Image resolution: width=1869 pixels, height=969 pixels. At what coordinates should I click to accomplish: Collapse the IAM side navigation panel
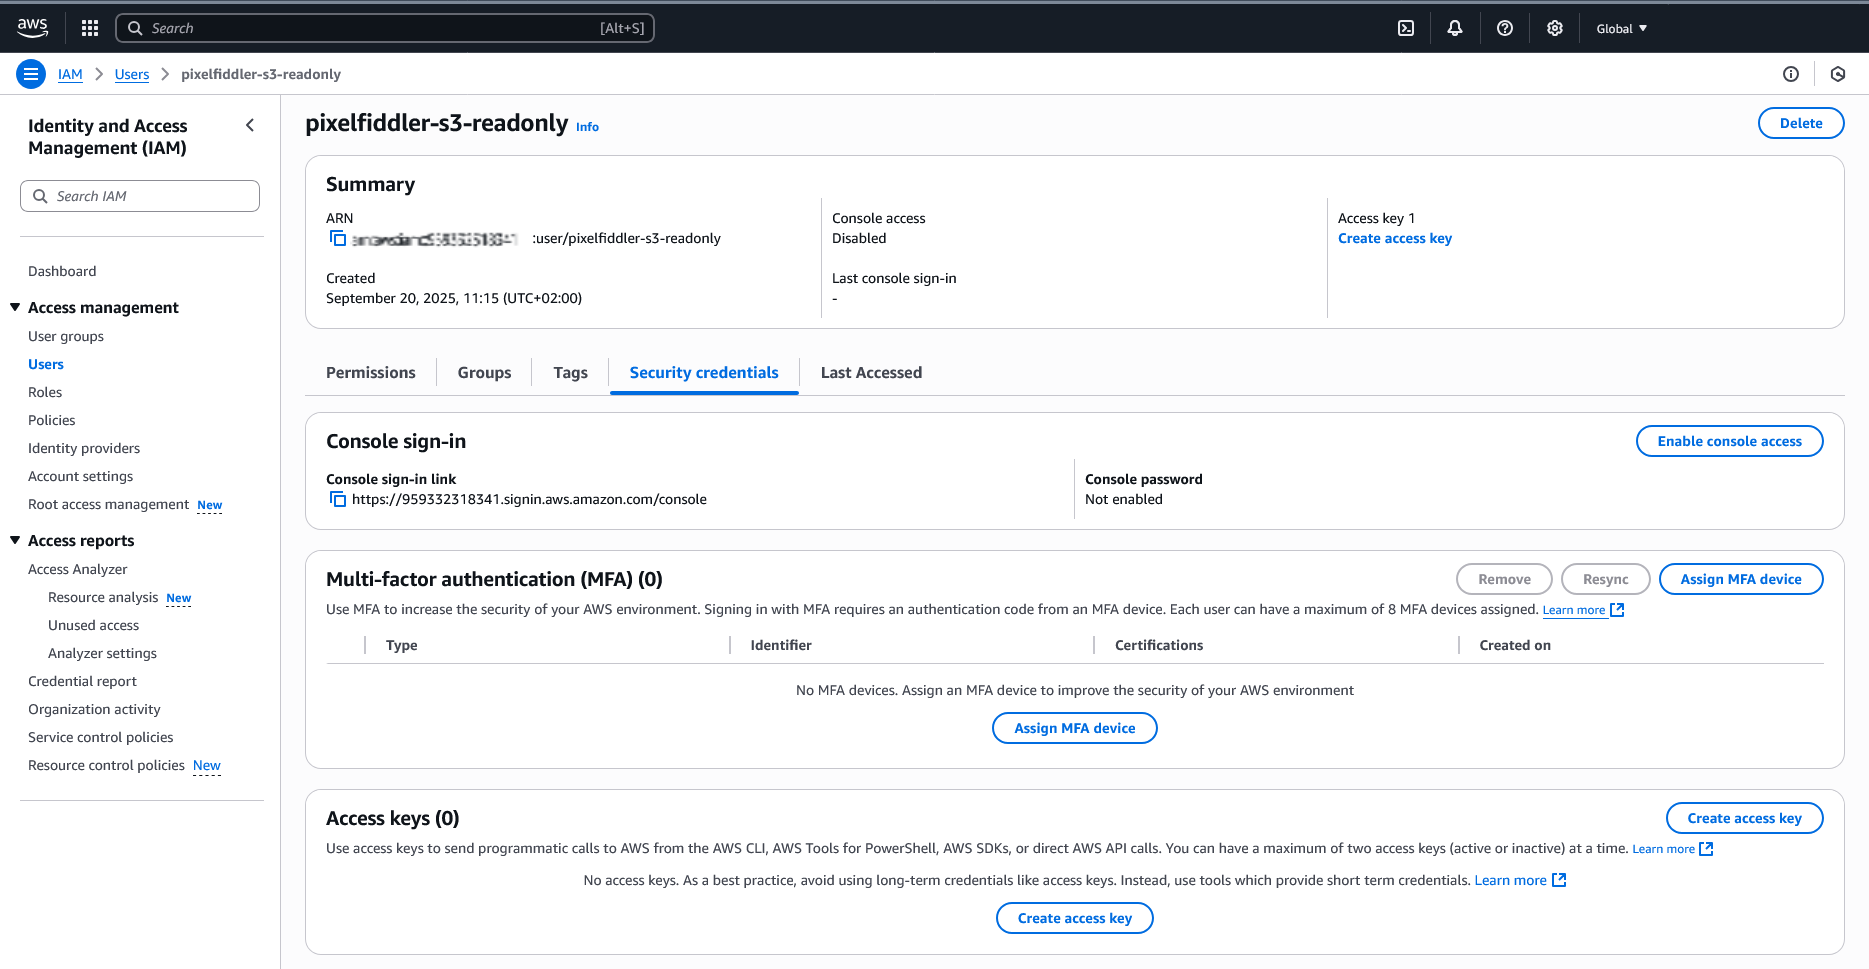click(x=250, y=126)
